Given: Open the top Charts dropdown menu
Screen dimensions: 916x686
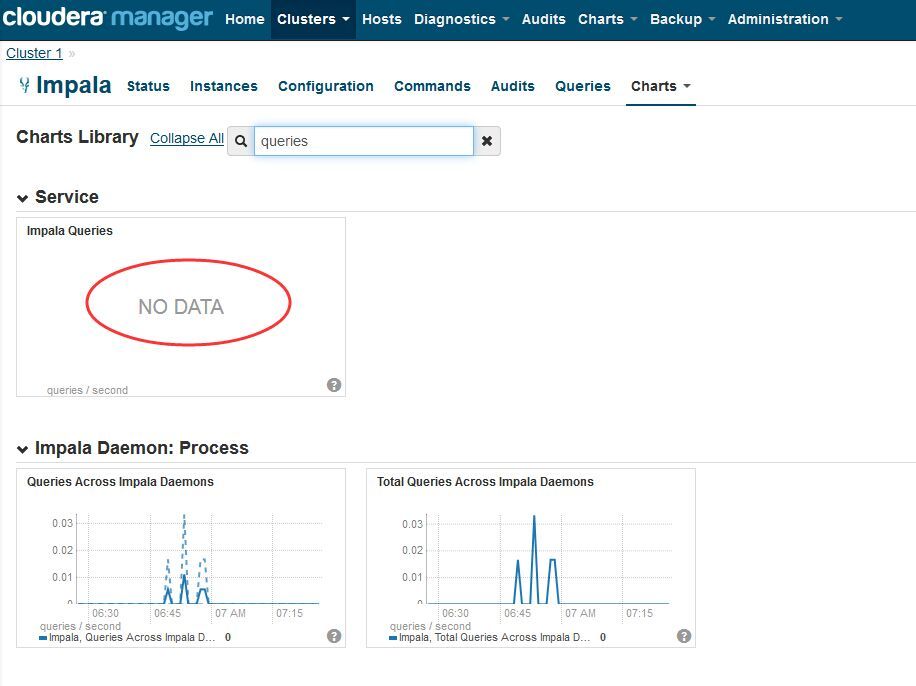Looking at the screenshot, I should pyautogui.click(x=608, y=19).
